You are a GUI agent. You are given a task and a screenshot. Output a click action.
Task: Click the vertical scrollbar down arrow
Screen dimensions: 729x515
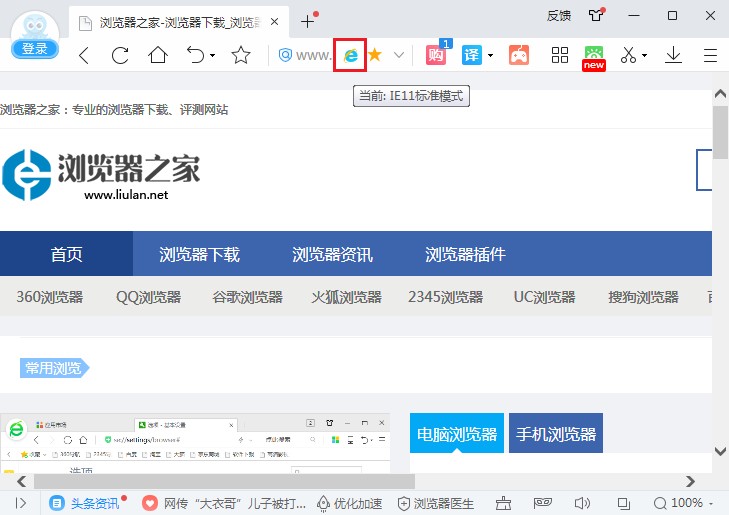tap(720, 451)
